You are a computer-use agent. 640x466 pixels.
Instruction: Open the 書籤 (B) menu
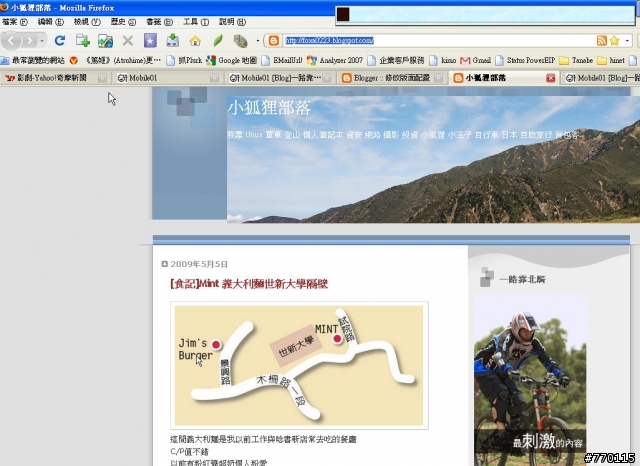(160, 22)
